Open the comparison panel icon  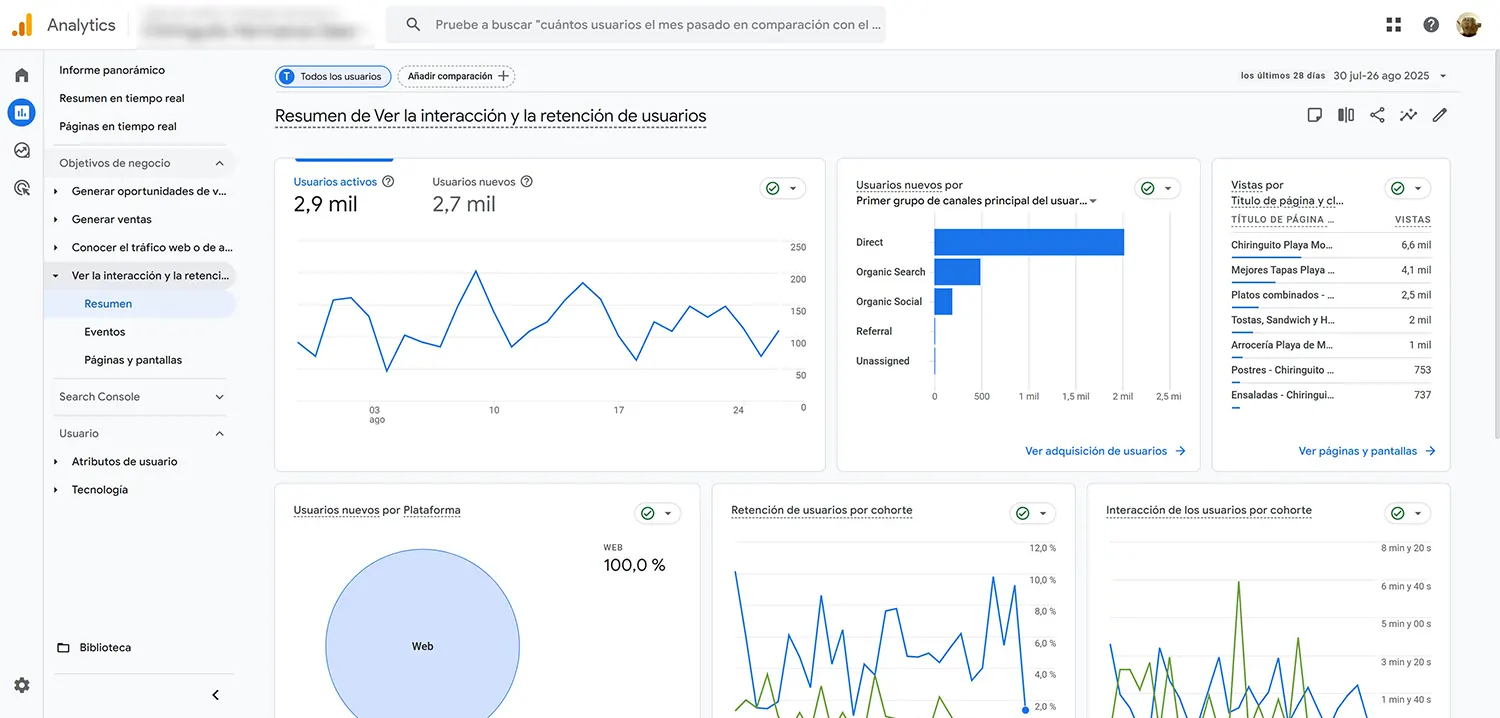click(1345, 114)
